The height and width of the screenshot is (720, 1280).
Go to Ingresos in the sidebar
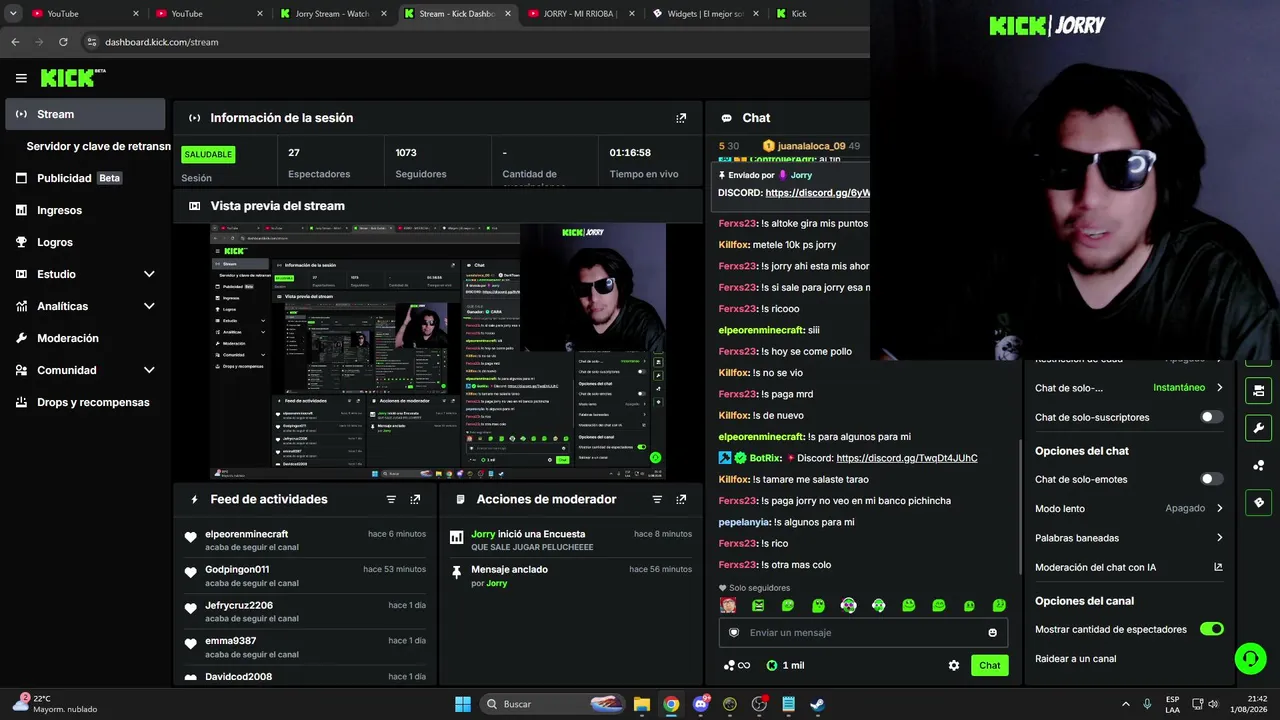tap(85, 210)
